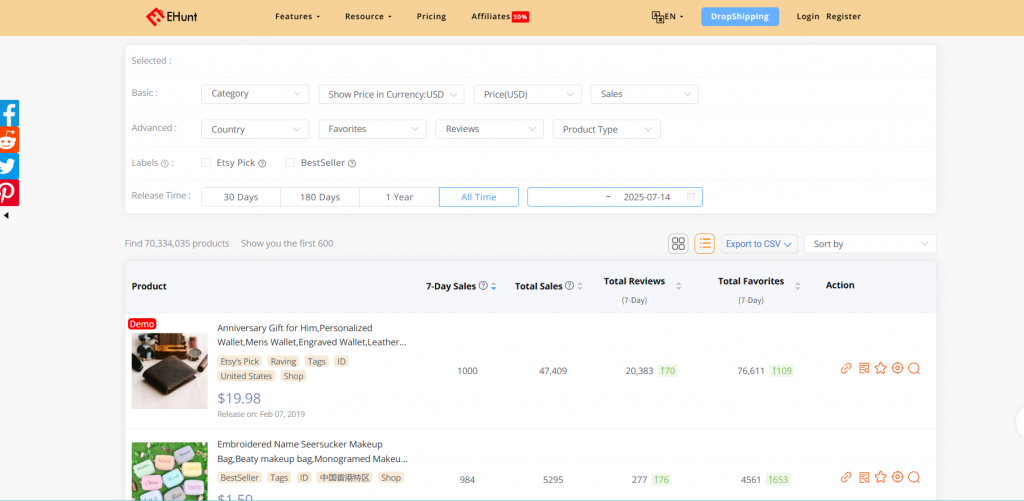Image resolution: width=1024 pixels, height=501 pixels.
Task: Open the Affiliates page
Action: click(500, 16)
